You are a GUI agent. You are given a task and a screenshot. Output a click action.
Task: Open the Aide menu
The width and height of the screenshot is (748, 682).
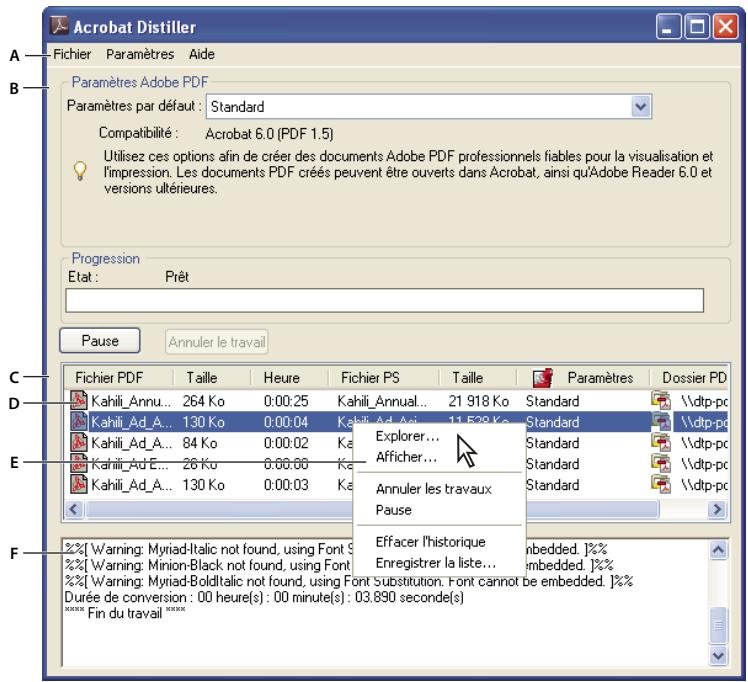tap(201, 54)
